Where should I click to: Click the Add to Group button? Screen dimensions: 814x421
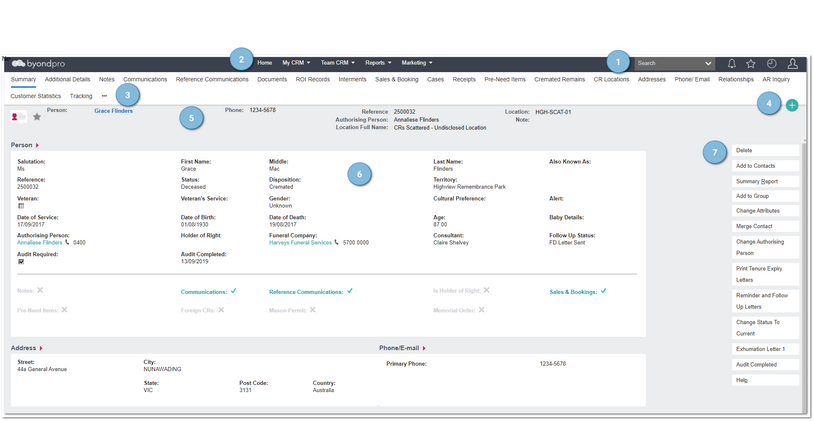[x=765, y=196]
